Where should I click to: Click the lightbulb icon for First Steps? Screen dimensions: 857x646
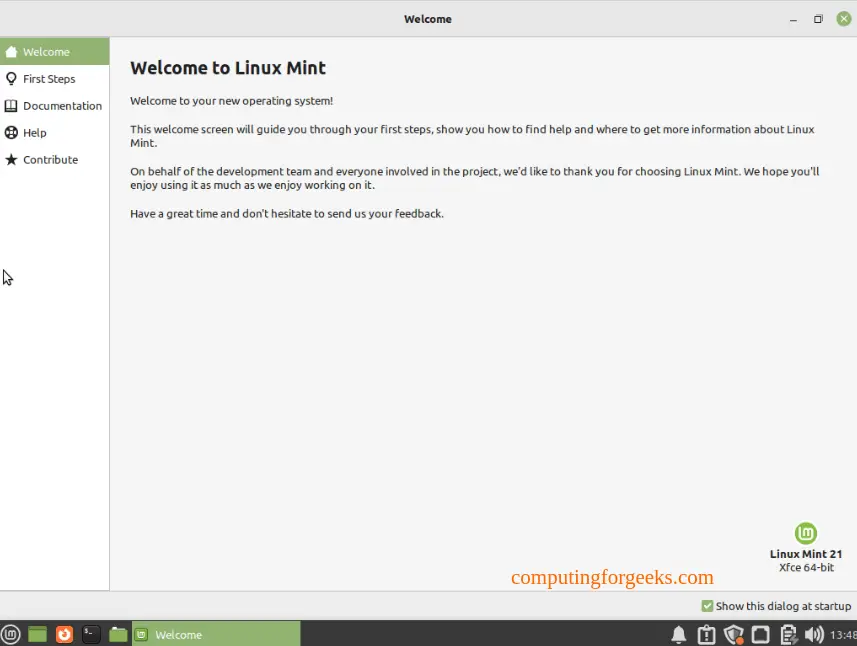pos(11,79)
